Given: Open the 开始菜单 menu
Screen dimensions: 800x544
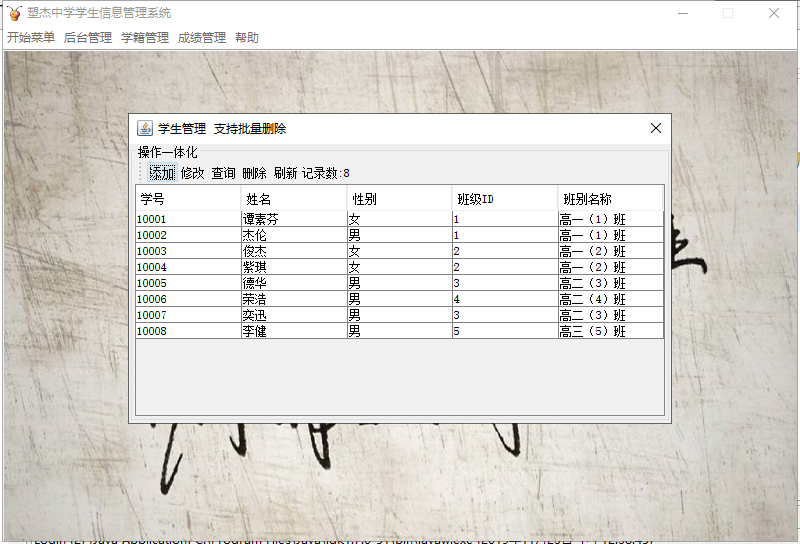Looking at the screenshot, I should pos(31,38).
